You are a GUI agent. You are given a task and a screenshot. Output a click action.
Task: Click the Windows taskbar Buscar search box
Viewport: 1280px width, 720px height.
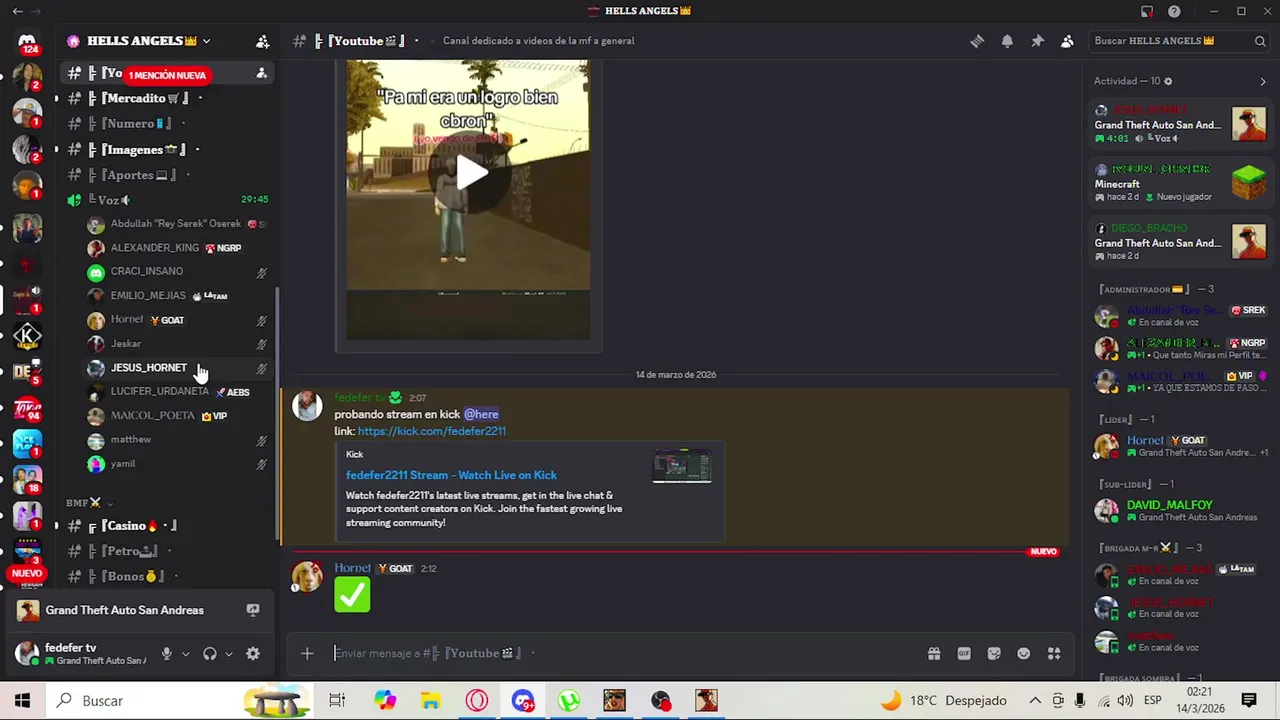[180, 701]
